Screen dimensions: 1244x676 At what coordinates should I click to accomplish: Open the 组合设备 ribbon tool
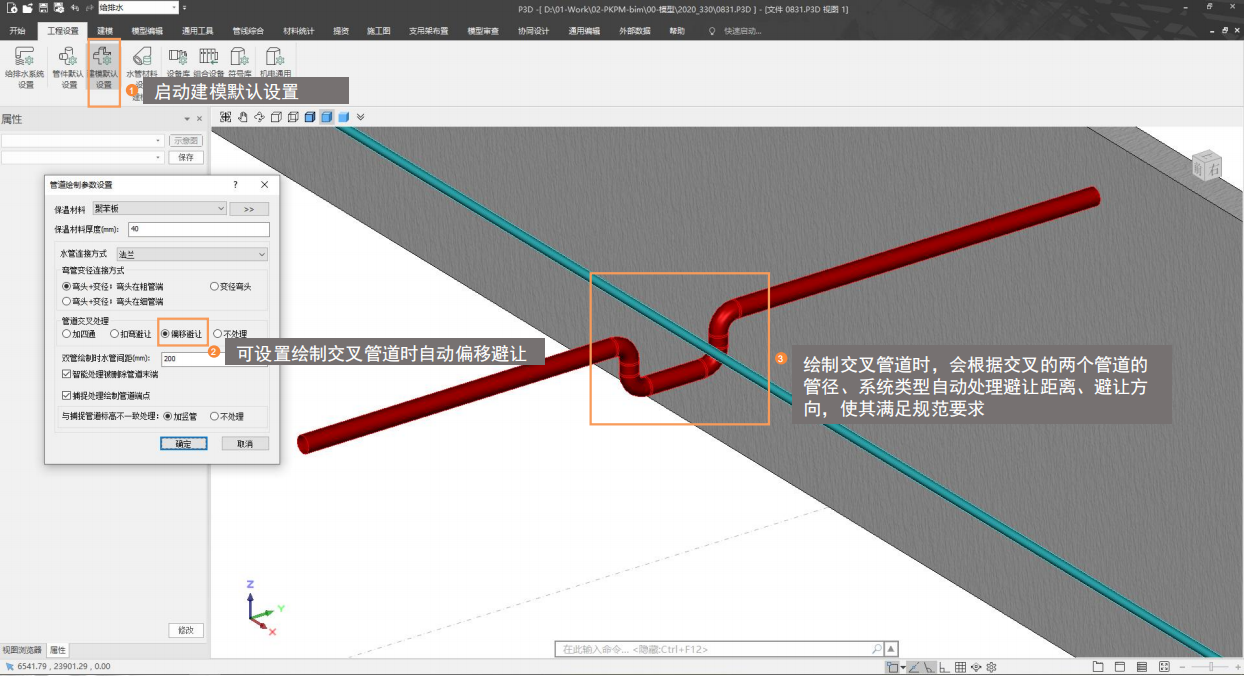(208, 64)
